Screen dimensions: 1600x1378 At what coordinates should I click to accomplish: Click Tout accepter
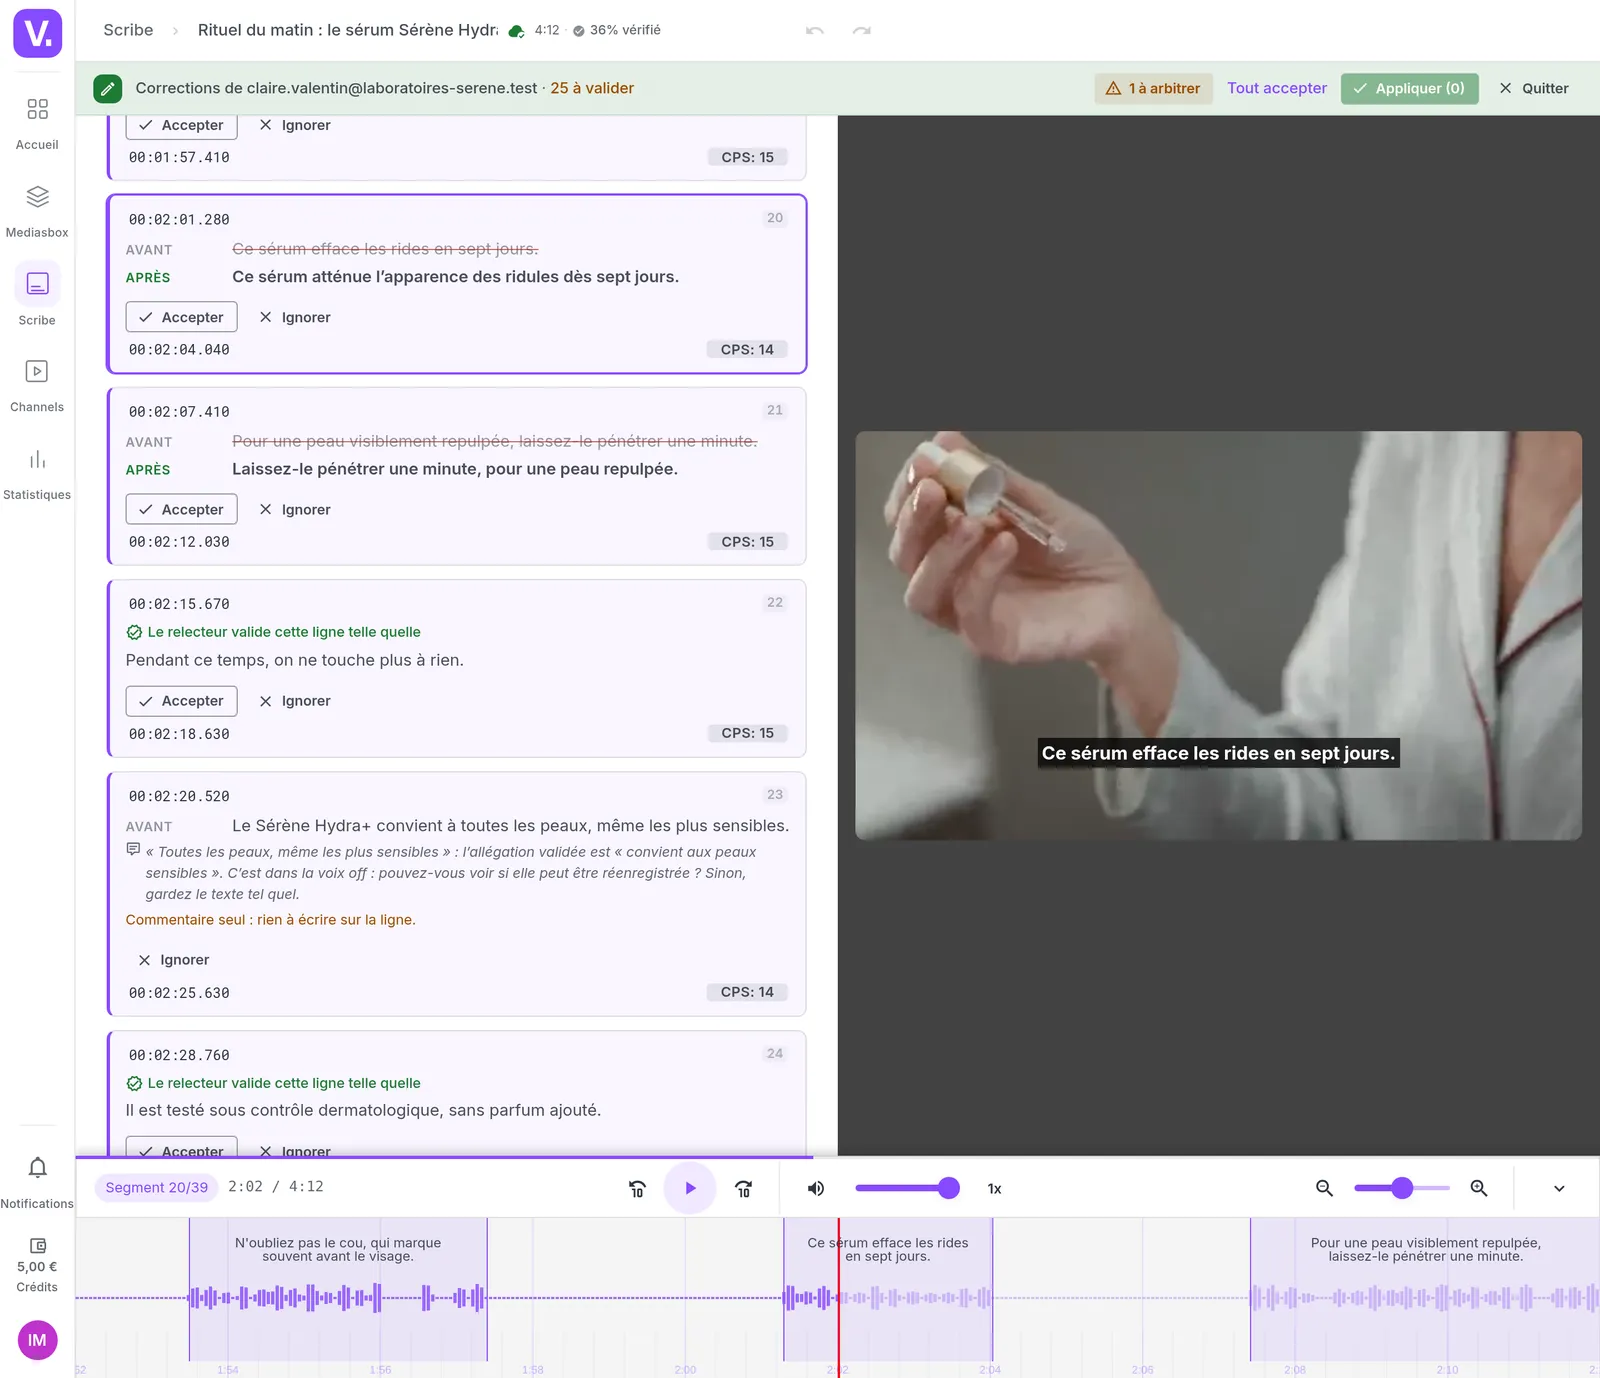[x=1277, y=88]
